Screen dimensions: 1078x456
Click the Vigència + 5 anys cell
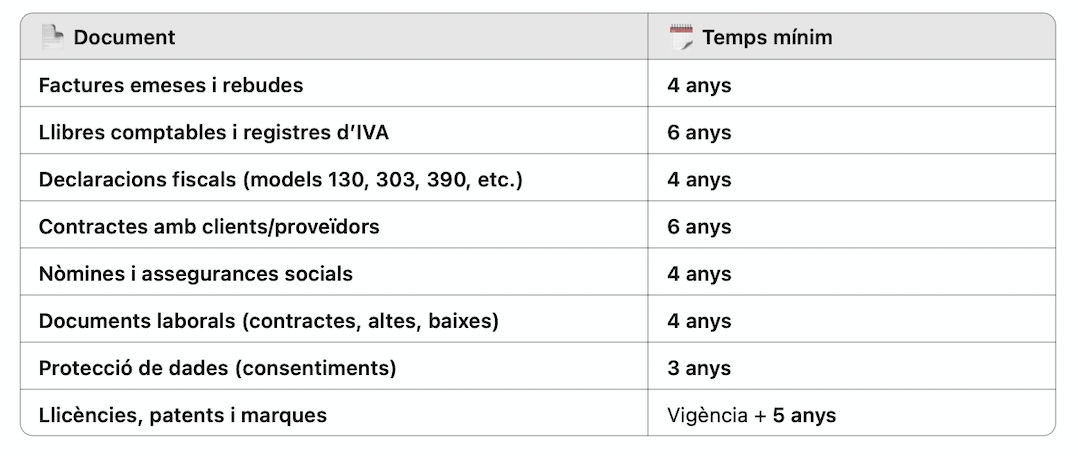[851, 415]
